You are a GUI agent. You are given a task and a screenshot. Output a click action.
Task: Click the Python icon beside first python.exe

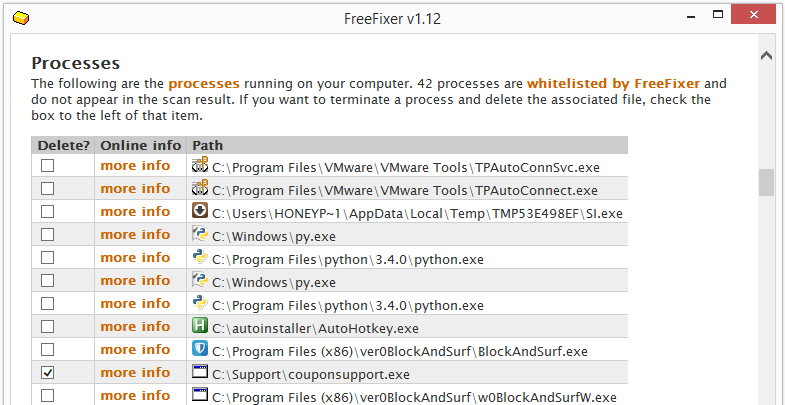point(200,257)
